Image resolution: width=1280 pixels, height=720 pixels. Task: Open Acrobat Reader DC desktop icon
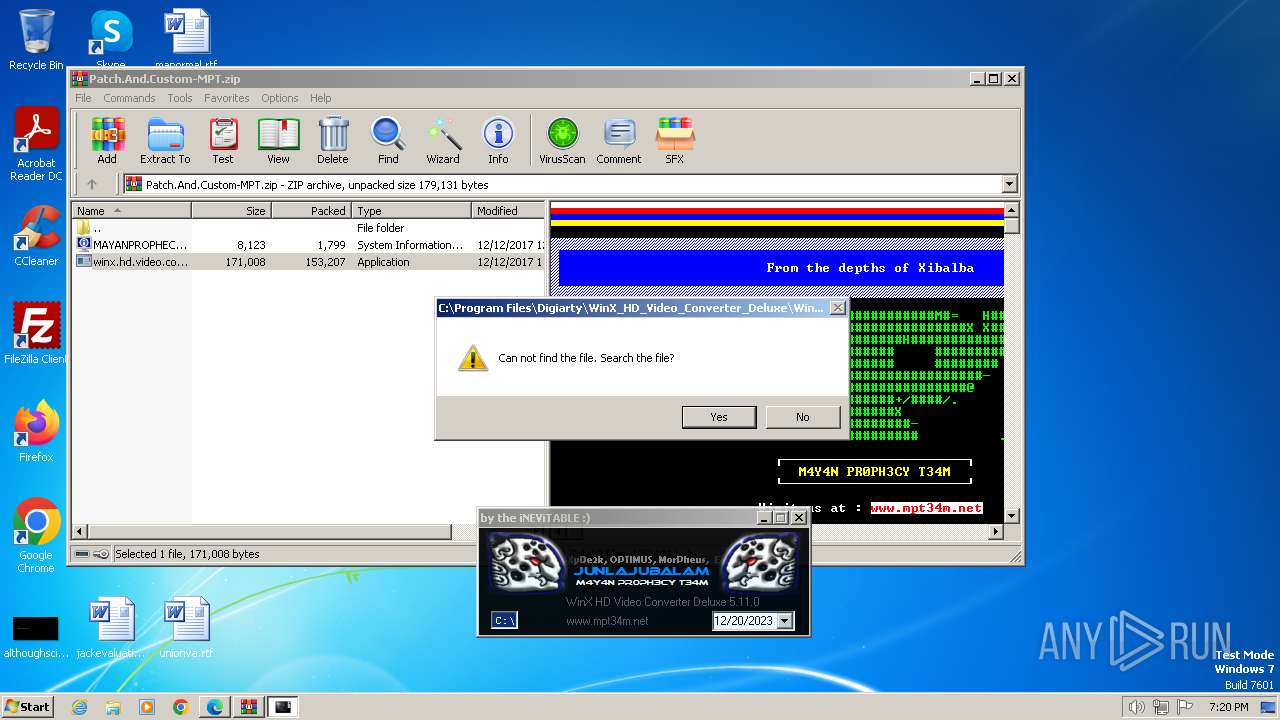[x=36, y=145]
